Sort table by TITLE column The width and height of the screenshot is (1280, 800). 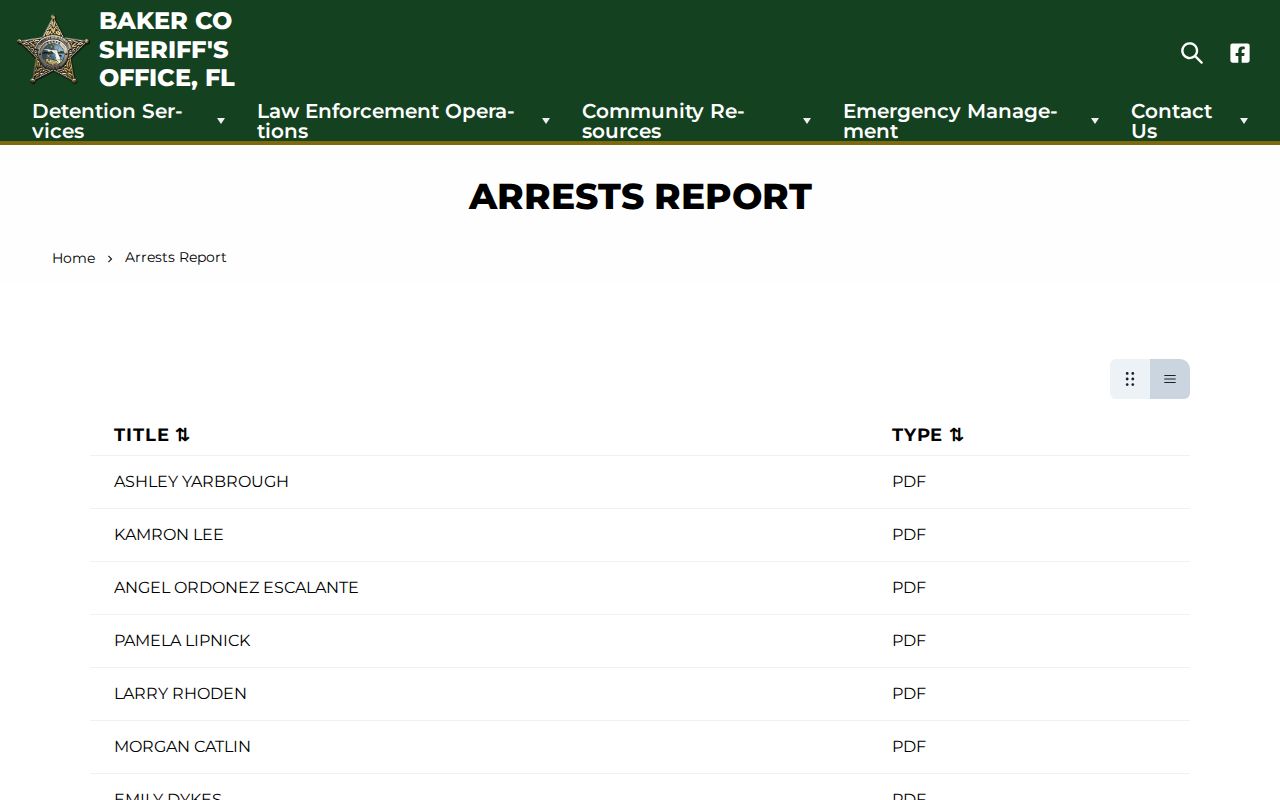(152, 435)
